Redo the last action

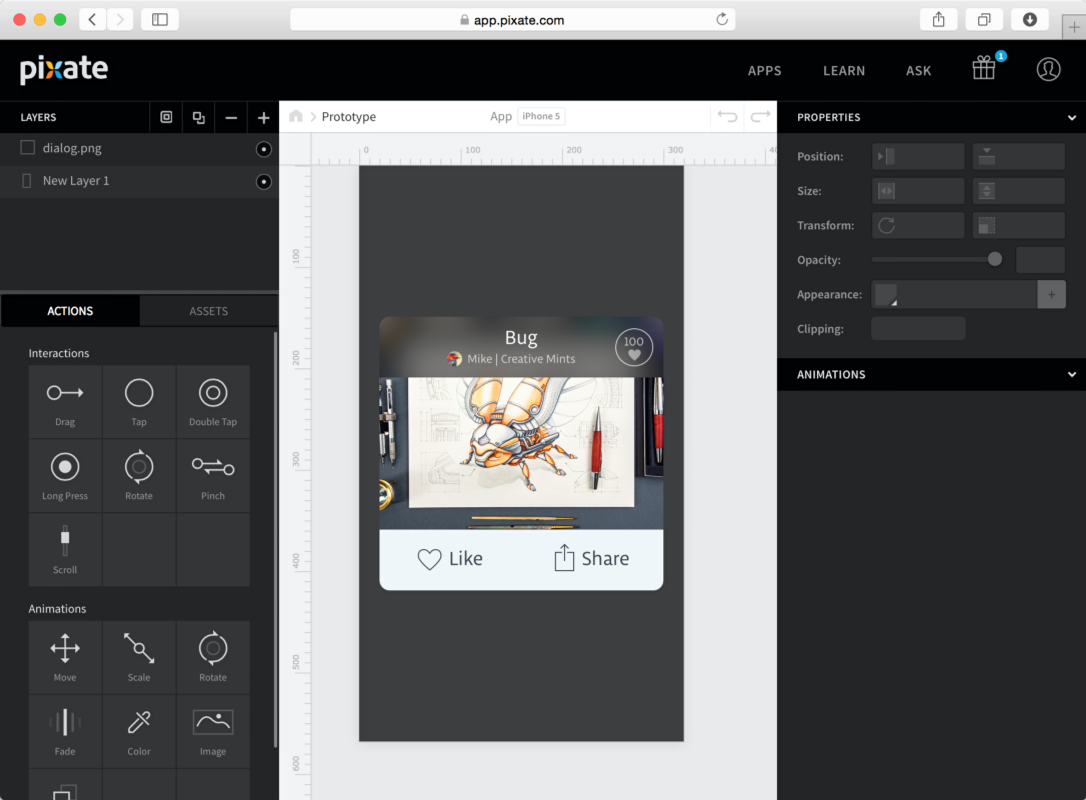(760, 116)
